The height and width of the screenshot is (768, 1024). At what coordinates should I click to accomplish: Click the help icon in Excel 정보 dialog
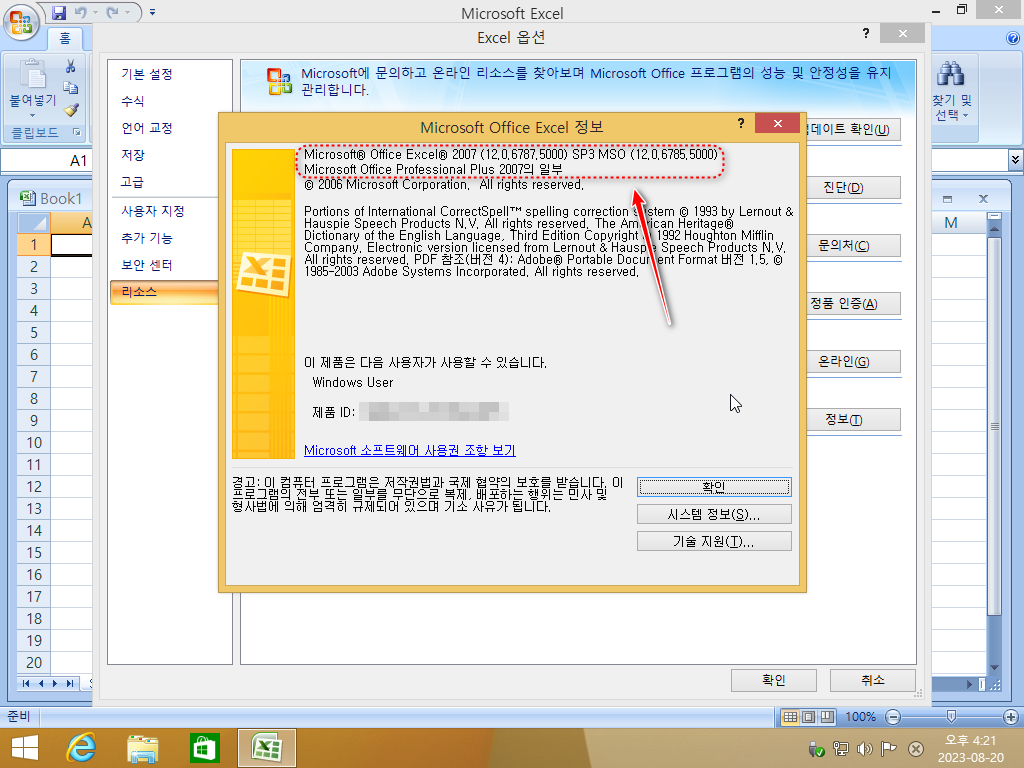pos(741,123)
